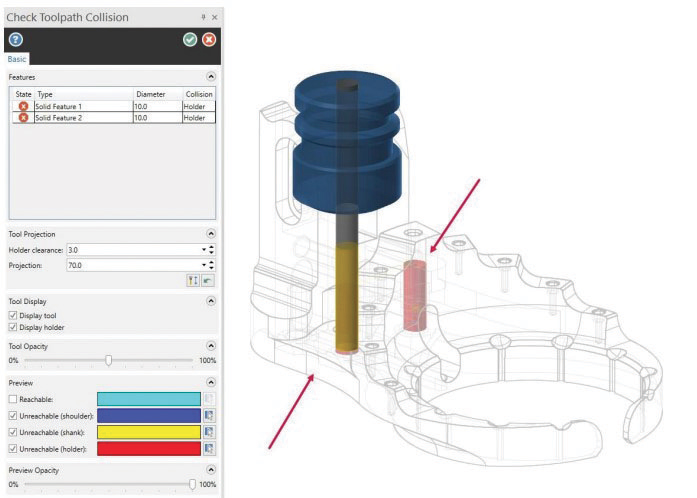The height and width of the screenshot is (498, 697).
Task: Click the select icon beside Unreachable (shank)
Action: click(x=209, y=432)
